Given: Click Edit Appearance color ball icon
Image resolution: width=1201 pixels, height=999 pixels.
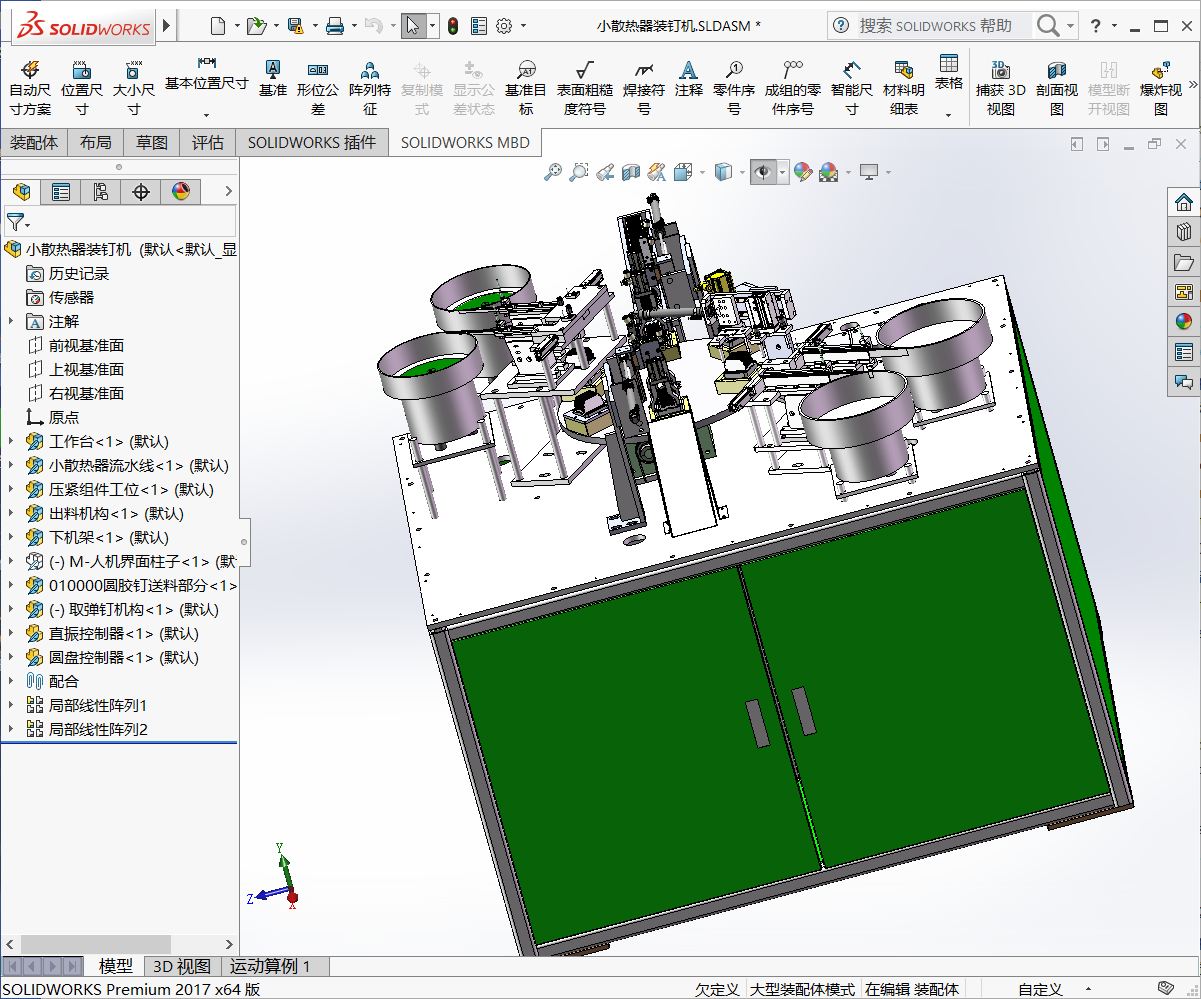Looking at the screenshot, I should pyautogui.click(x=803, y=173).
